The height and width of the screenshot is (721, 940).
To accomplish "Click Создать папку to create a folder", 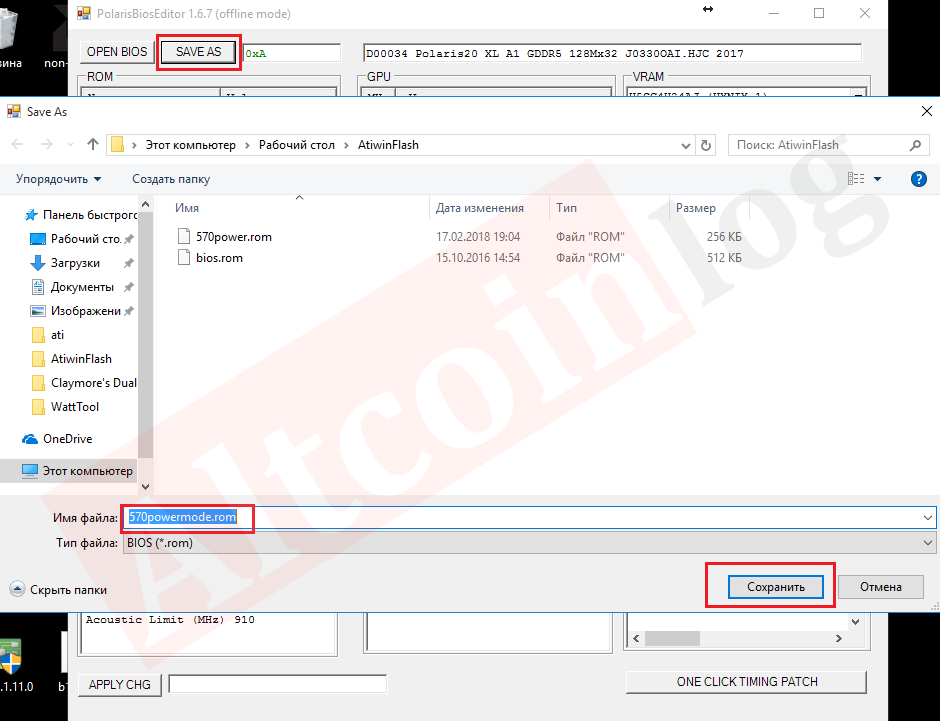I will tap(171, 179).
